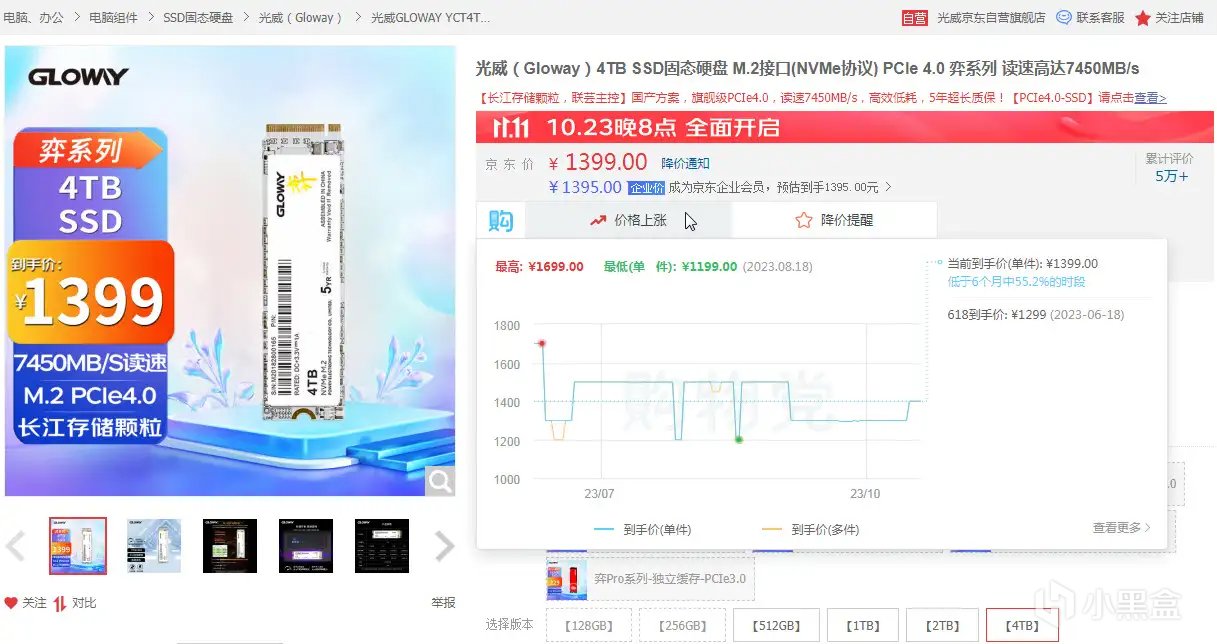Choose the 【256GB】 version option
Screen dimensions: 1217x644
(x=683, y=625)
